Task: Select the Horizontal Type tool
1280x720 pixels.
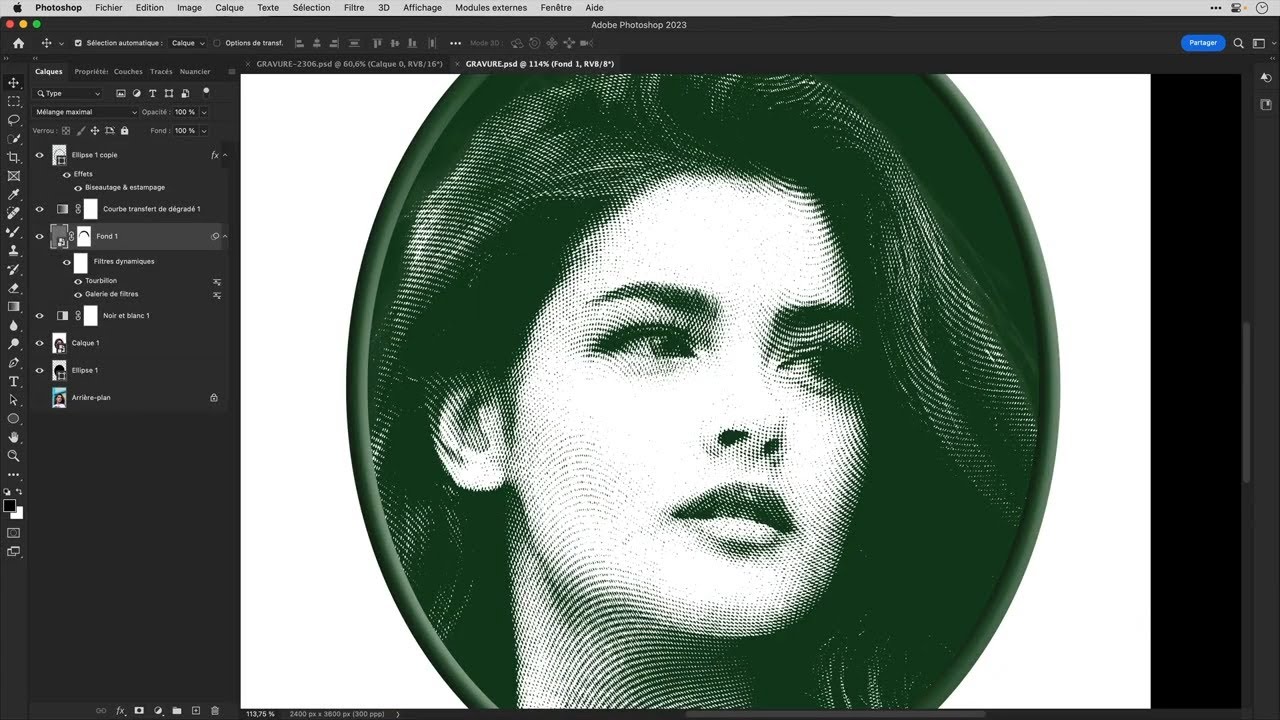Action: [14, 381]
